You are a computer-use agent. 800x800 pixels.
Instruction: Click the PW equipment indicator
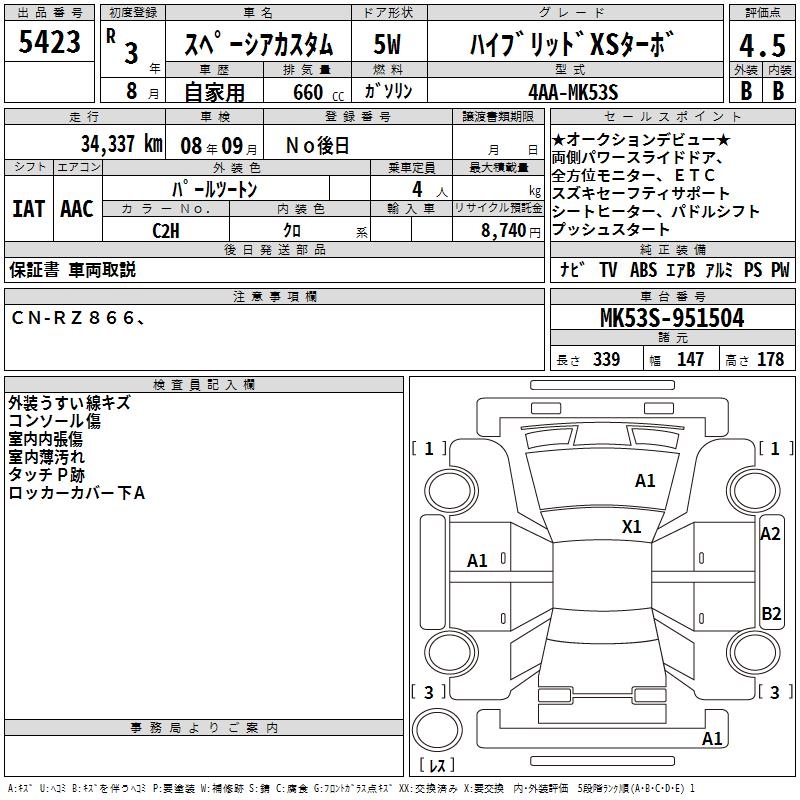780,270
